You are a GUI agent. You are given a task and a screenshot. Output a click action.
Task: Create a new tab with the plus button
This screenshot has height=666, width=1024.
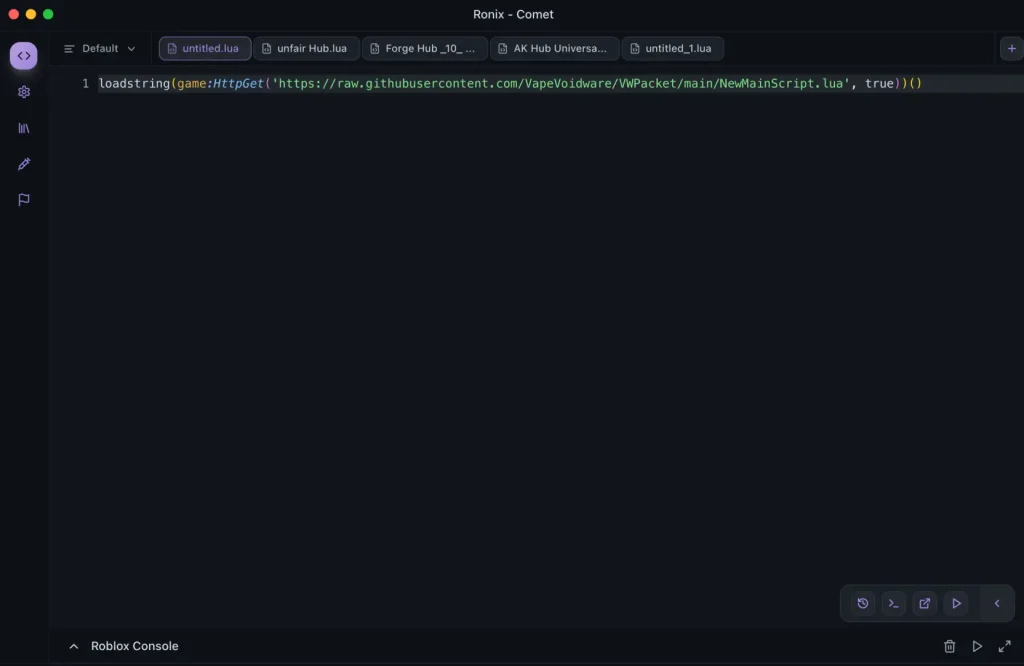point(1010,47)
